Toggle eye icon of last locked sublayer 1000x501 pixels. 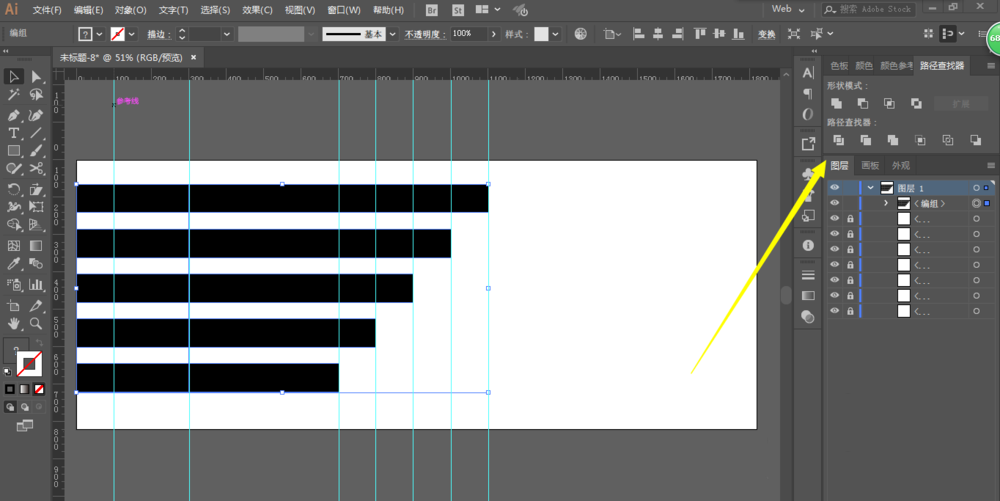(x=834, y=312)
